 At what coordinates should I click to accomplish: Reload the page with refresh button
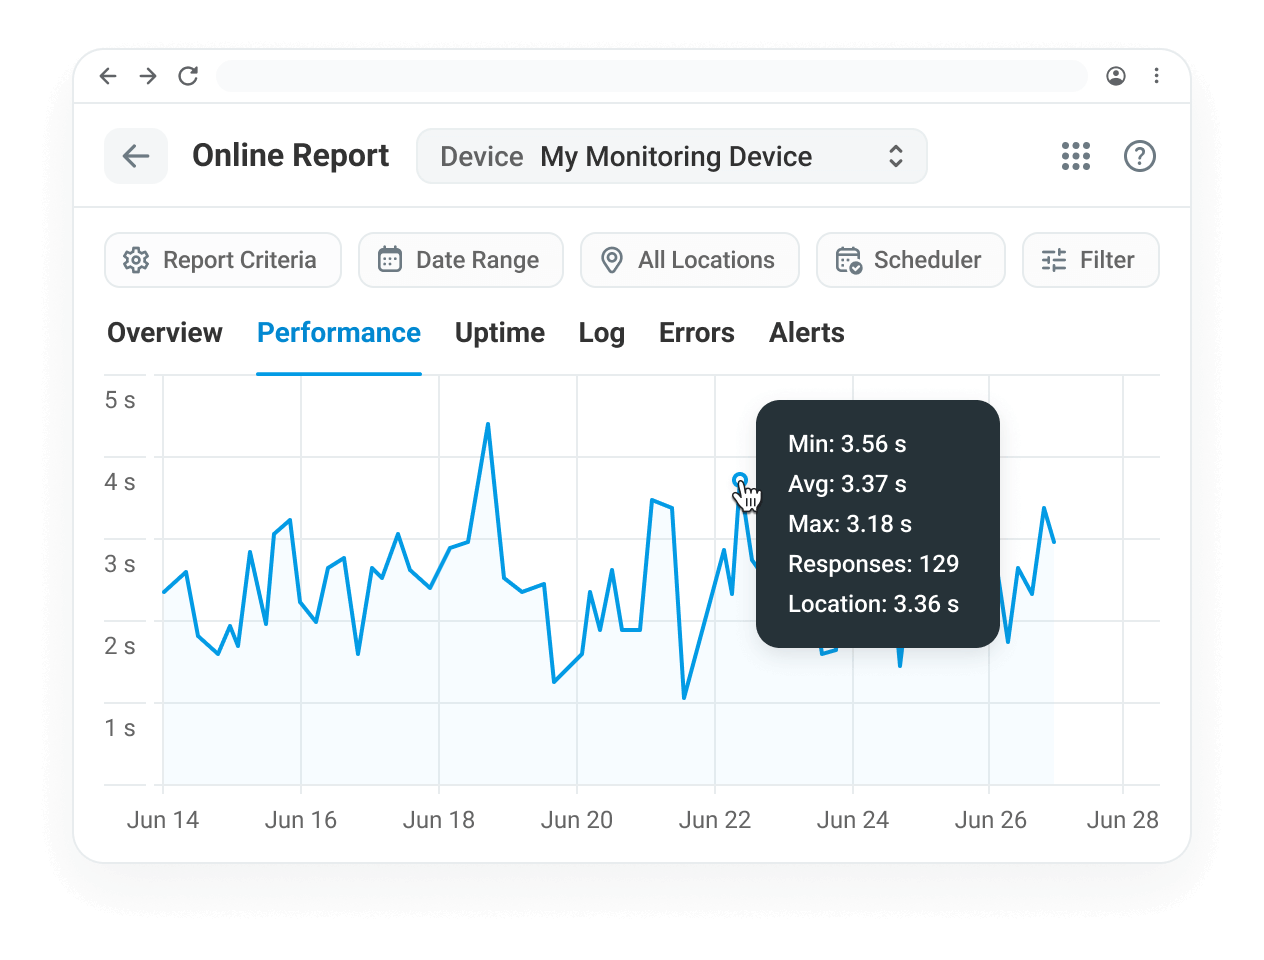point(188,76)
